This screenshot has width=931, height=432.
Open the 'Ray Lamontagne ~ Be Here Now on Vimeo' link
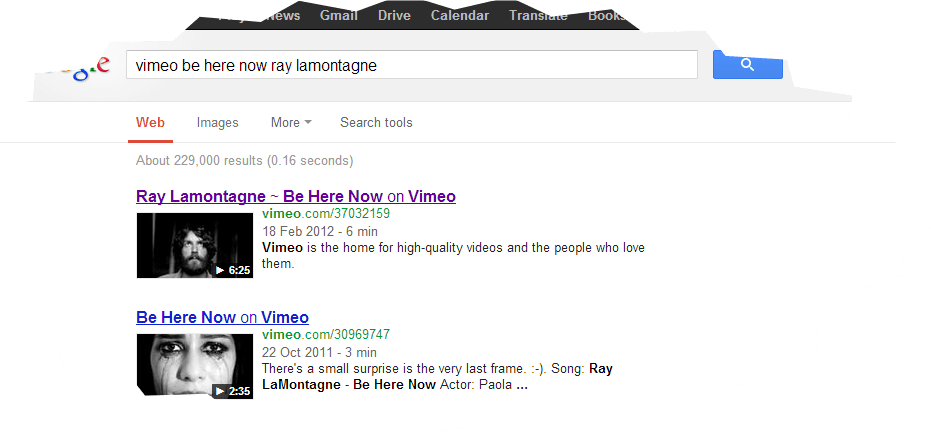296,196
